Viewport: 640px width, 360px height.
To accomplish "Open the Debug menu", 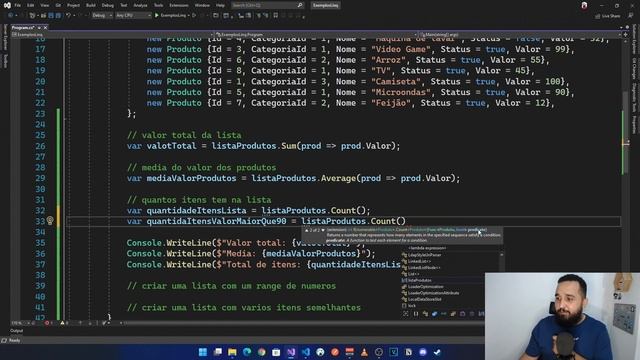I will click(x=108, y=5).
